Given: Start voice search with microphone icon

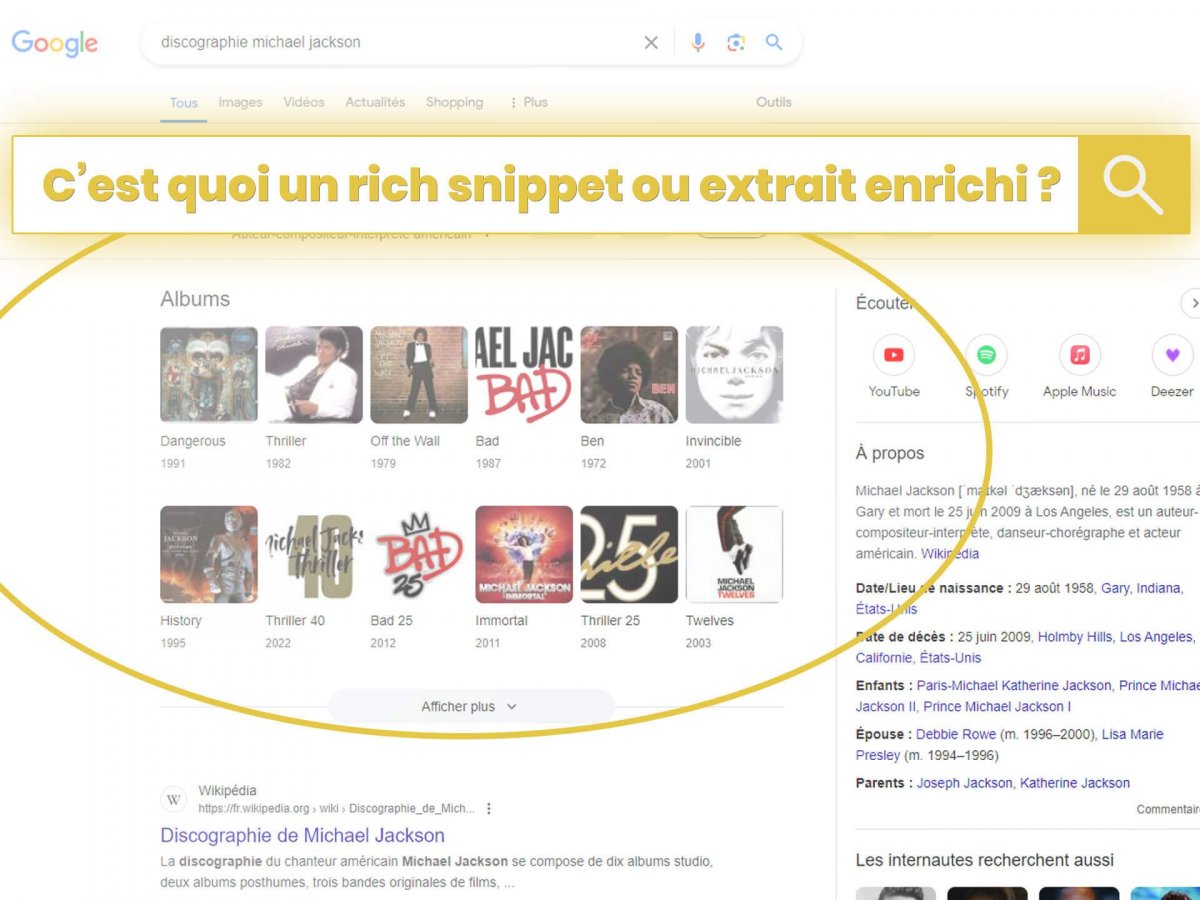Looking at the screenshot, I should tap(698, 42).
